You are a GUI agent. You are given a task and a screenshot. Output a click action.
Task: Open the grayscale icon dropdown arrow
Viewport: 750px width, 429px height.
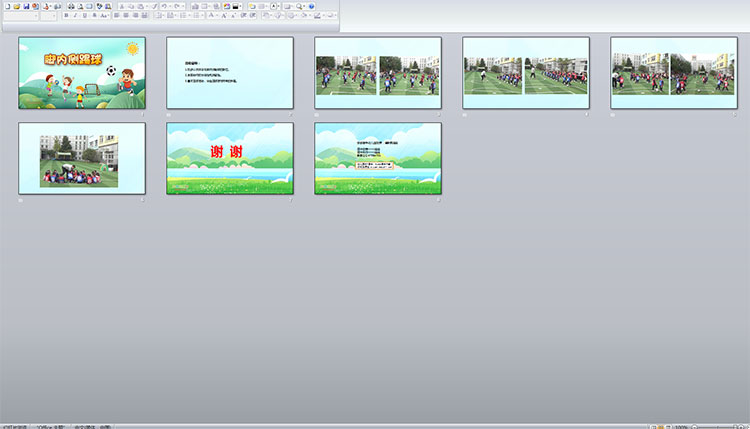[x=241, y=6]
